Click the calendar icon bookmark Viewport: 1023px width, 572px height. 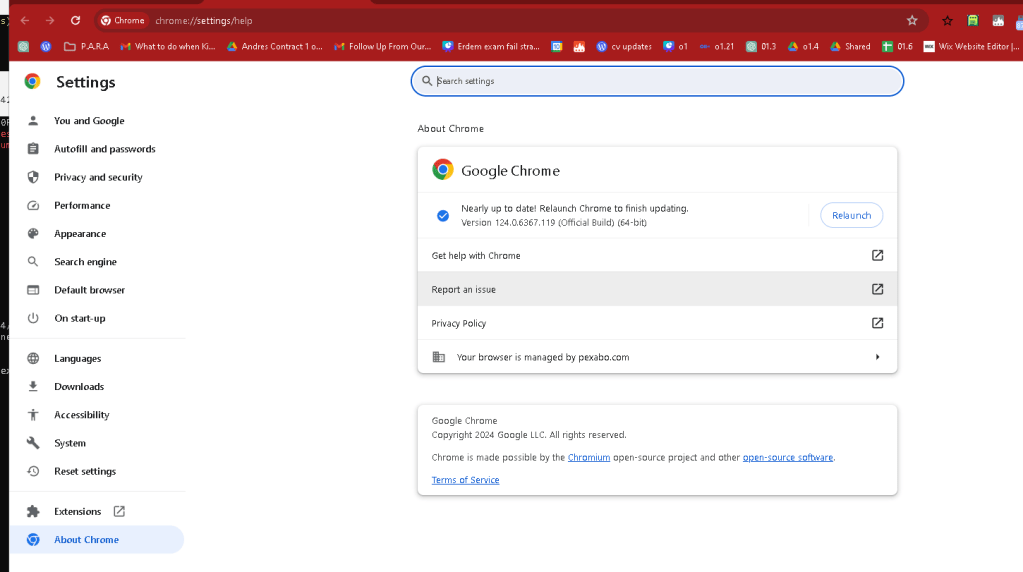[x=557, y=46]
